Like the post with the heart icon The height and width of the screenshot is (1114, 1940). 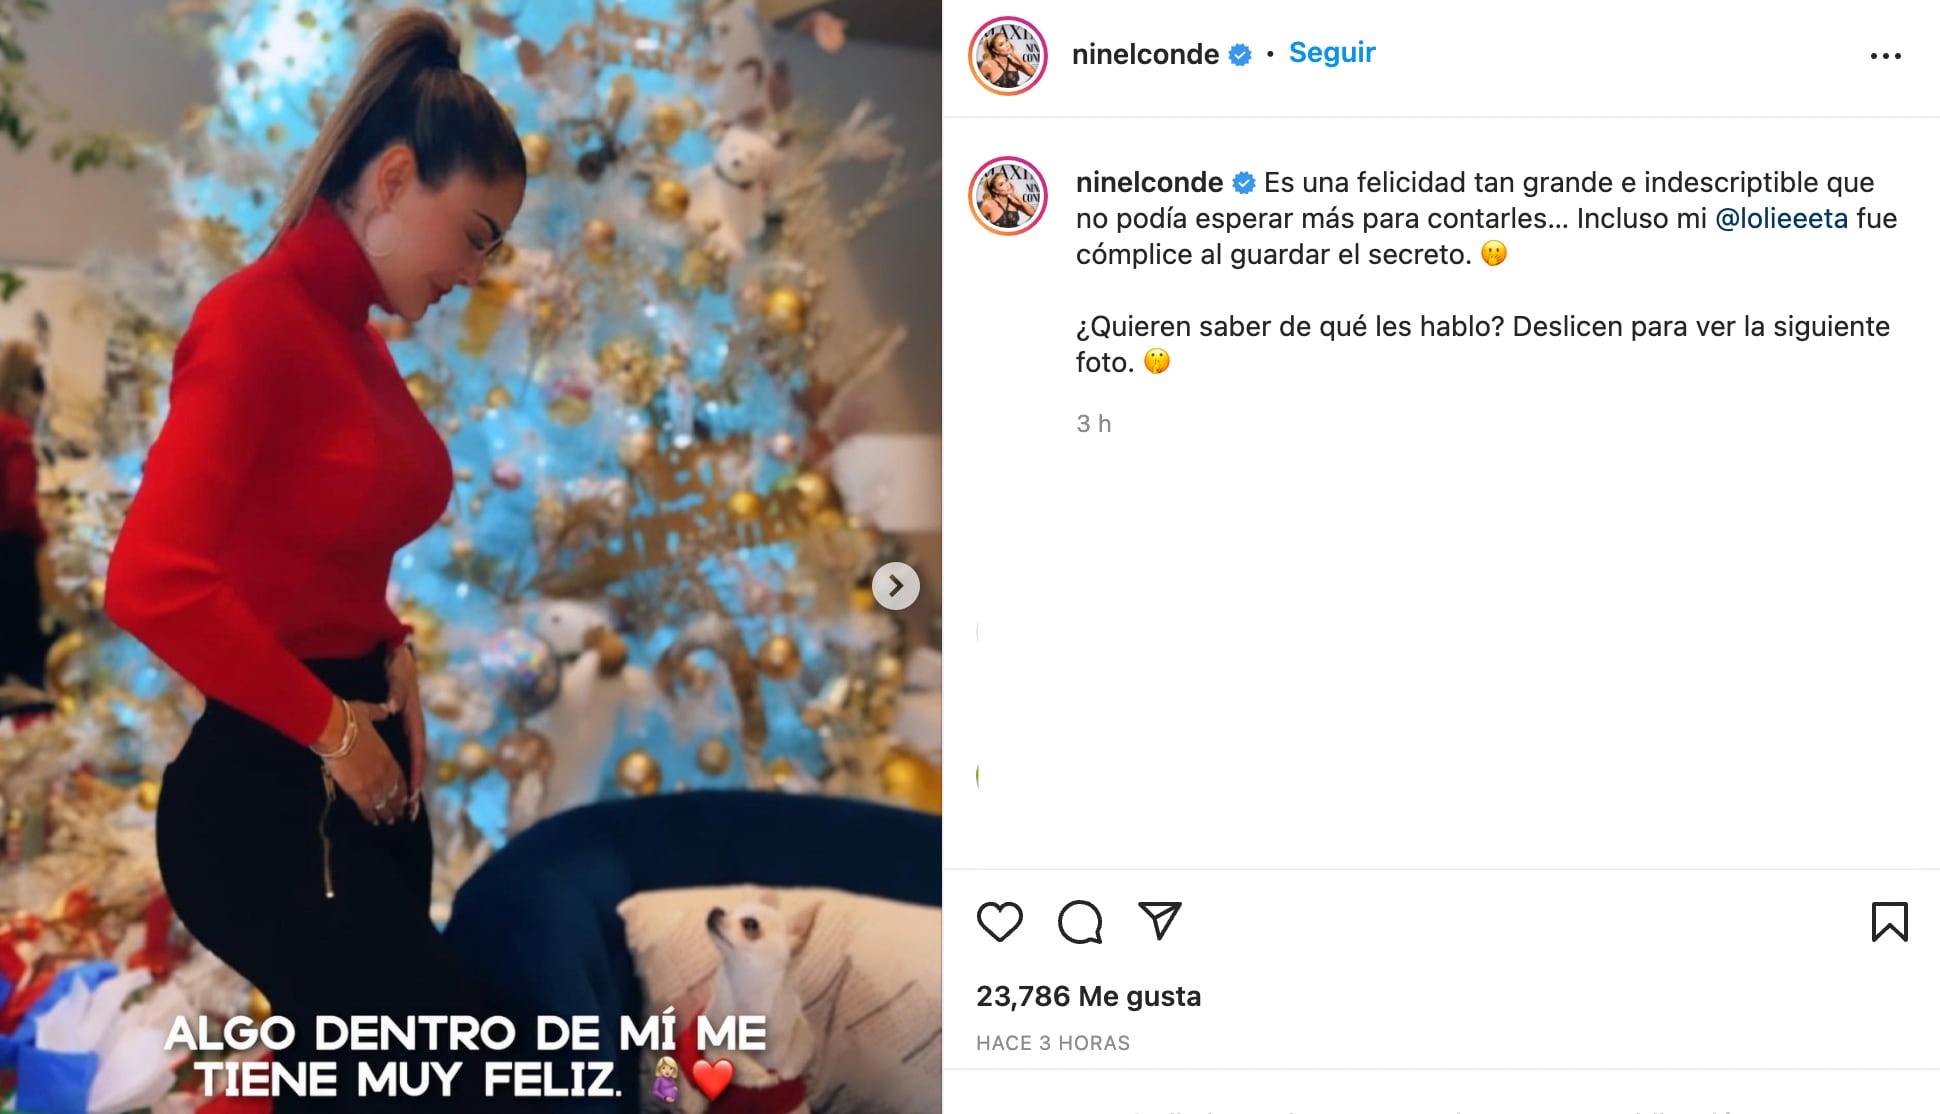[x=999, y=922]
